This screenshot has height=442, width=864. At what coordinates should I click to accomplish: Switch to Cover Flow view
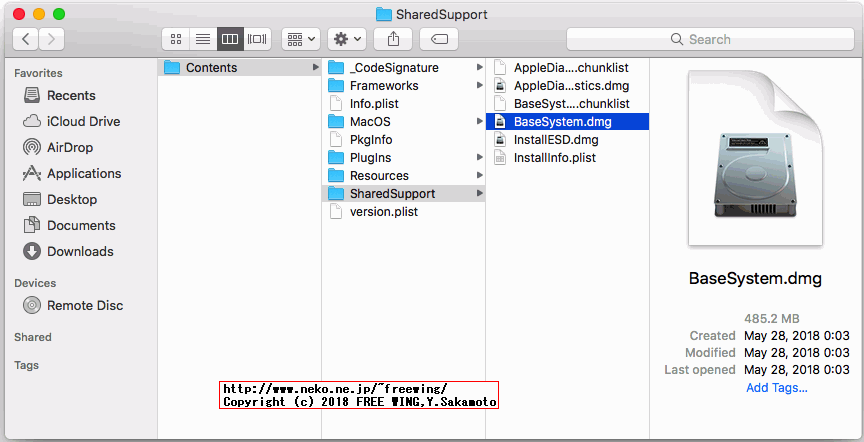coord(257,39)
